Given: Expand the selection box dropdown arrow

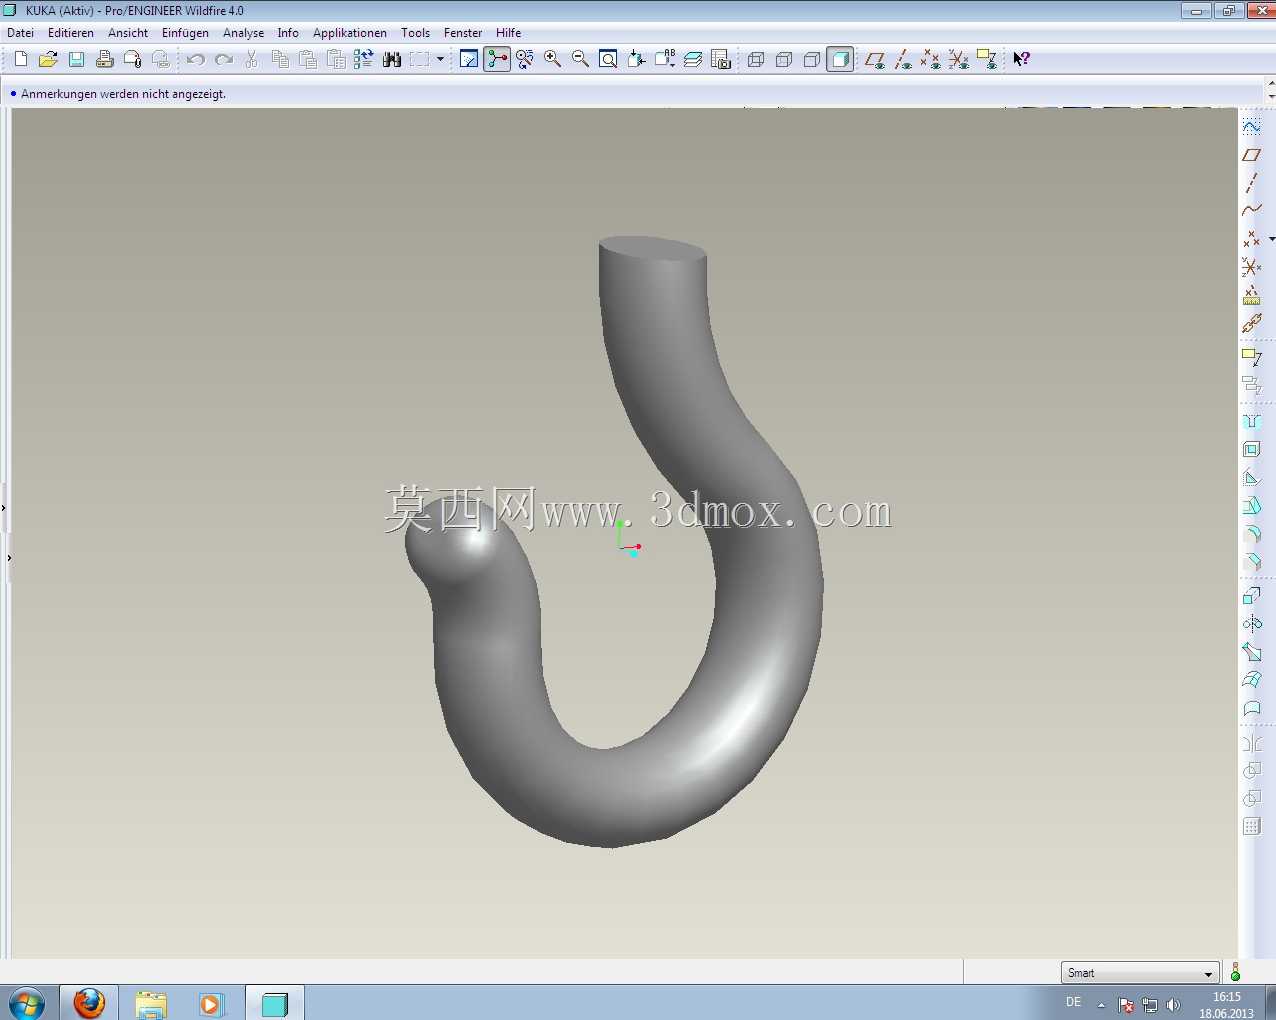Looking at the screenshot, I should (440, 60).
